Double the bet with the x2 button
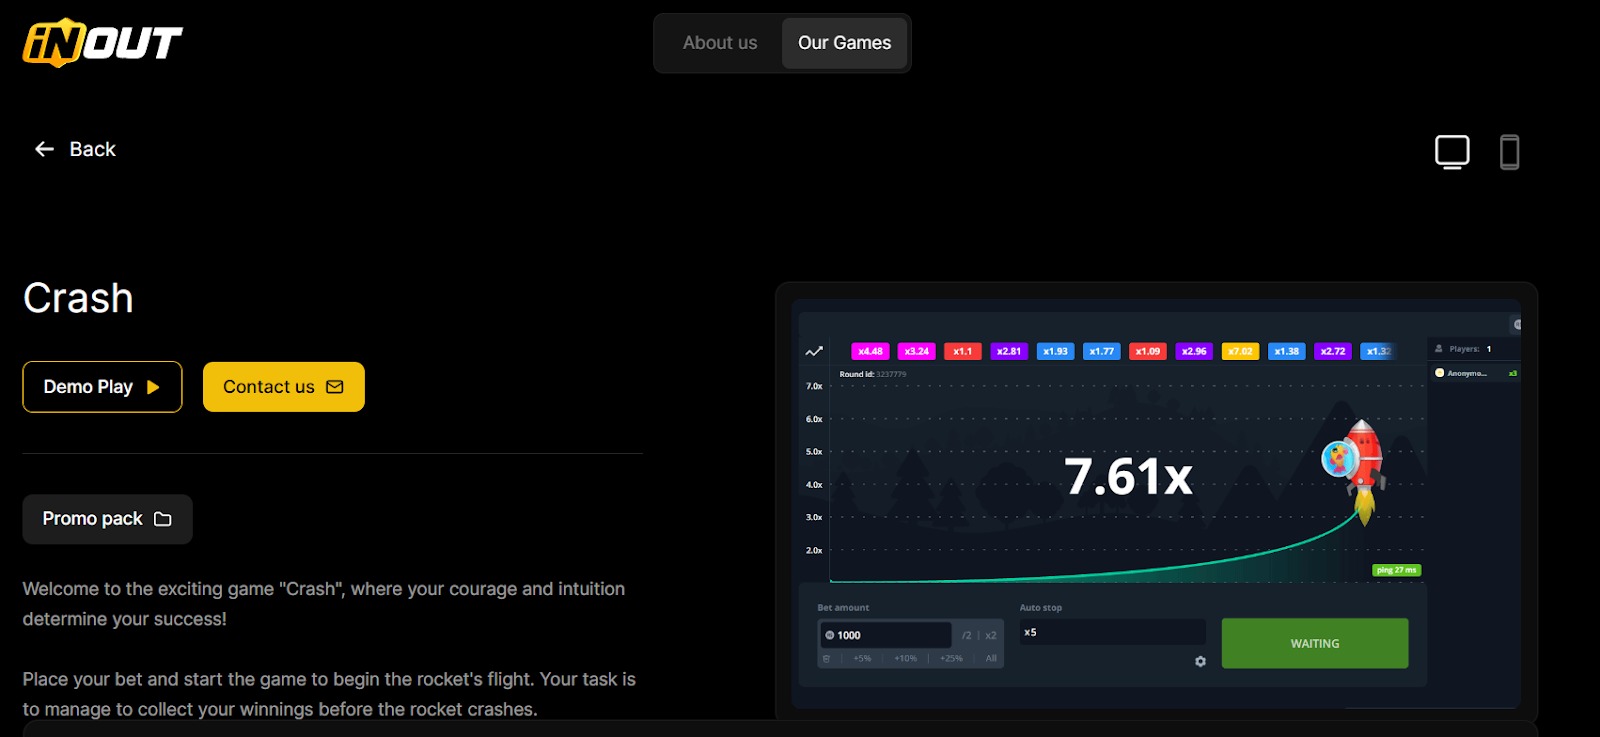The height and width of the screenshot is (737, 1600). (991, 635)
